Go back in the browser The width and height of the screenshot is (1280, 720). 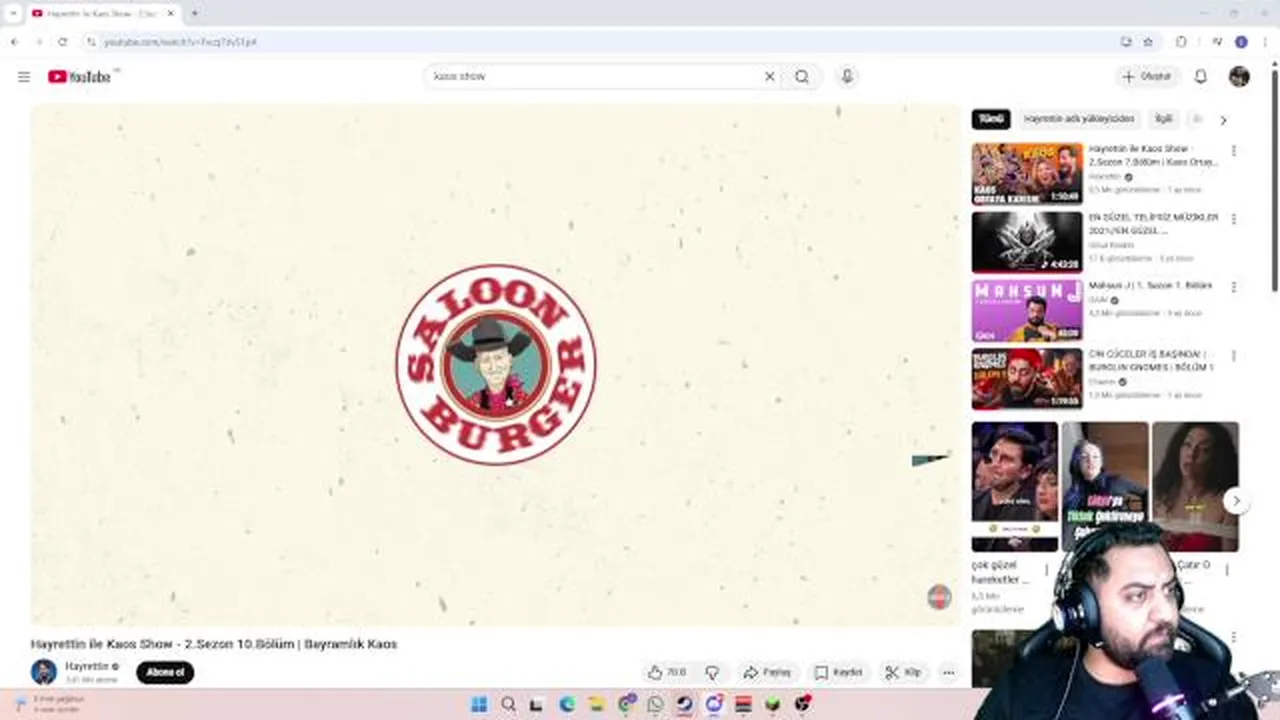[14, 42]
